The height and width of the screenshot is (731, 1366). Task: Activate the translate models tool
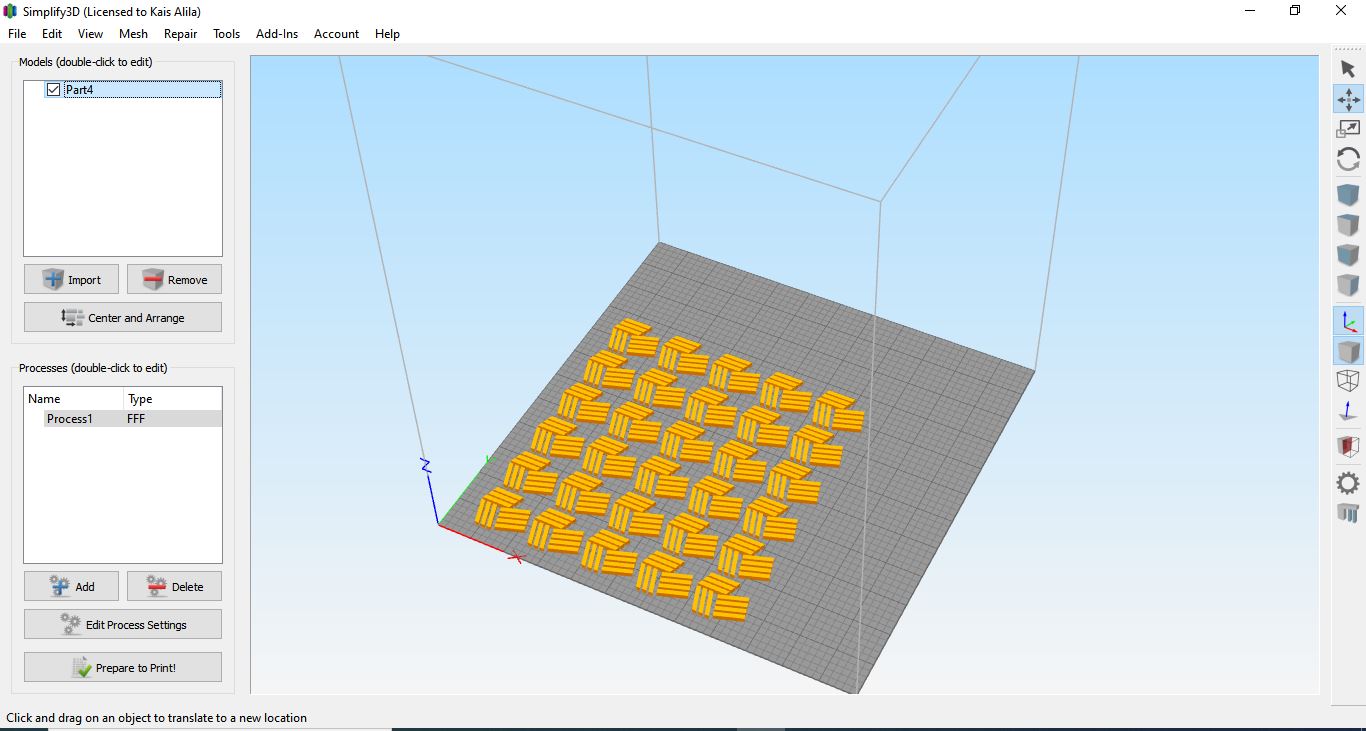point(1348,99)
